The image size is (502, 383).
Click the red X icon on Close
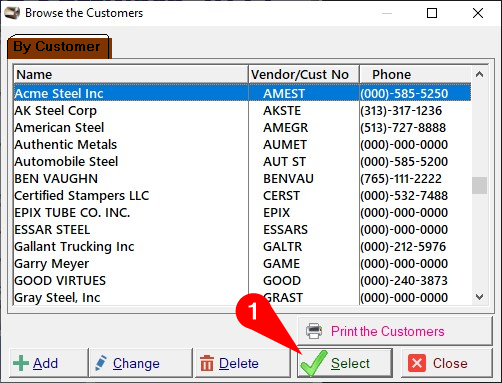417,363
